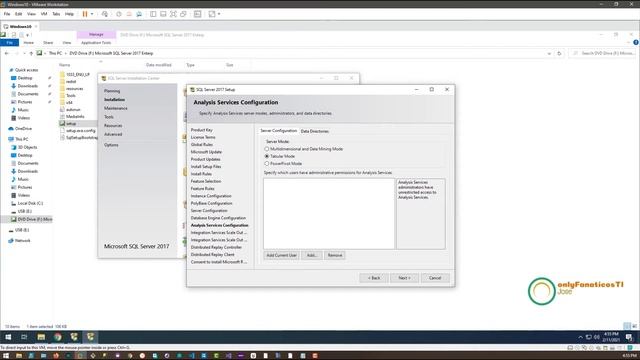Open Explorer help with the blue question icon
The width and height of the screenshot is (640, 360).
tap(636, 42)
